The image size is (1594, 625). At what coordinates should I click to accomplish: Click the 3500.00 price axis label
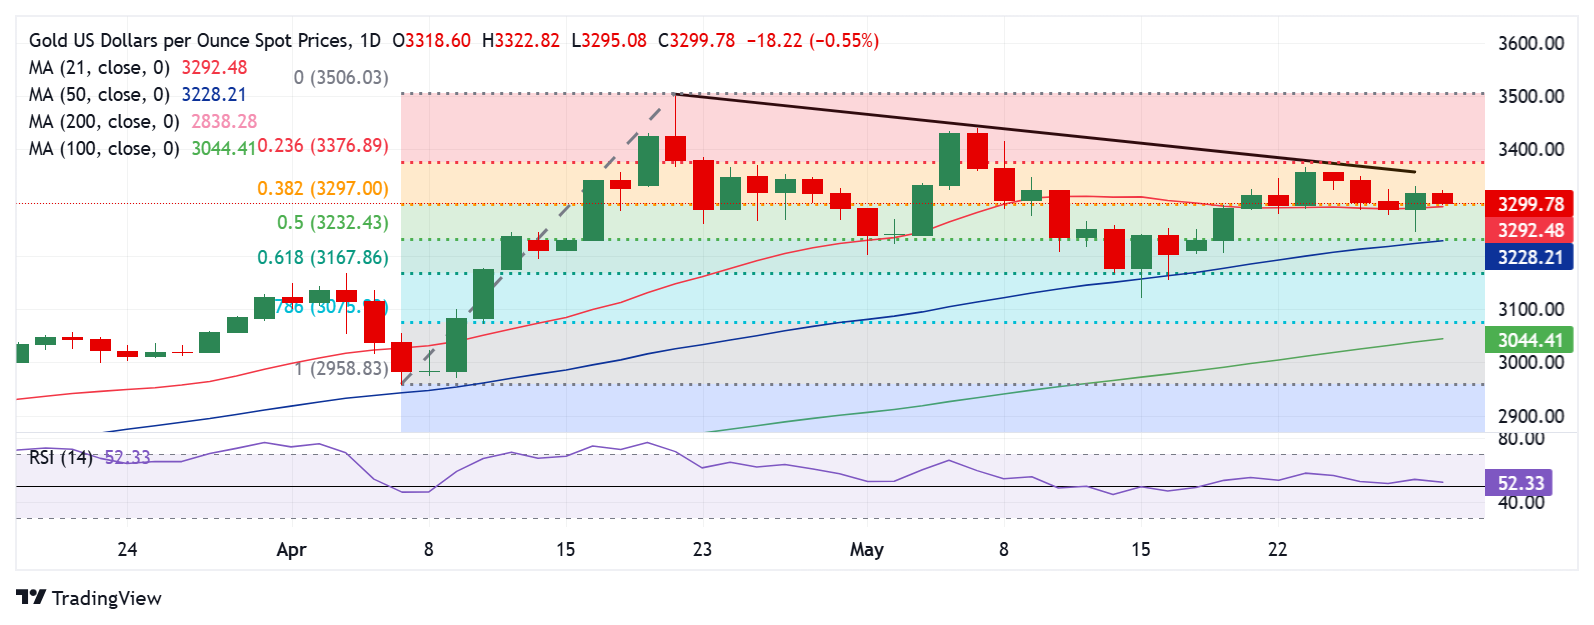click(x=1531, y=97)
